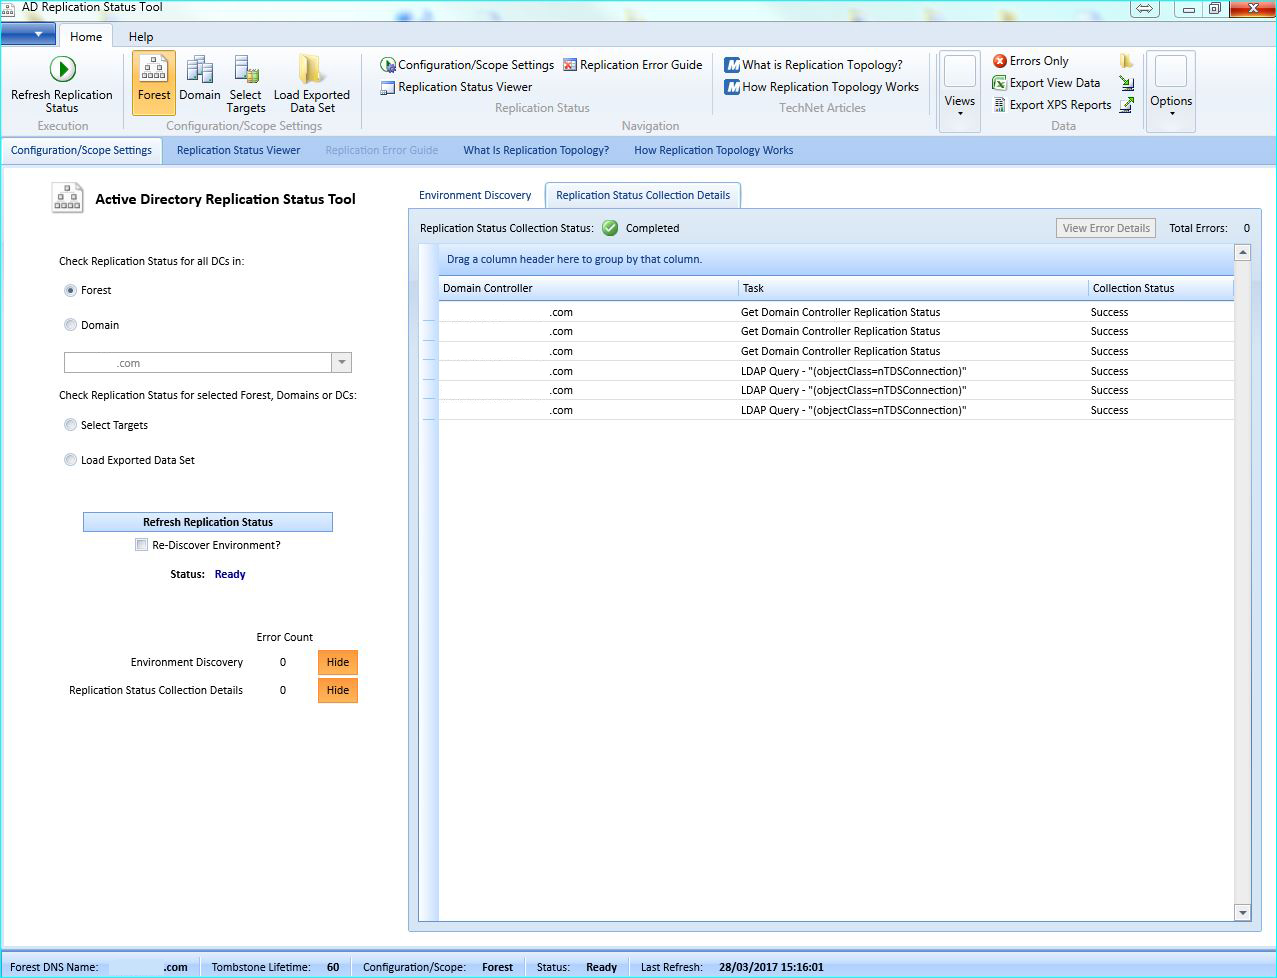This screenshot has height=978, width=1277.
Task: Hide the Environment Discovery panel
Action: (338, 662)
